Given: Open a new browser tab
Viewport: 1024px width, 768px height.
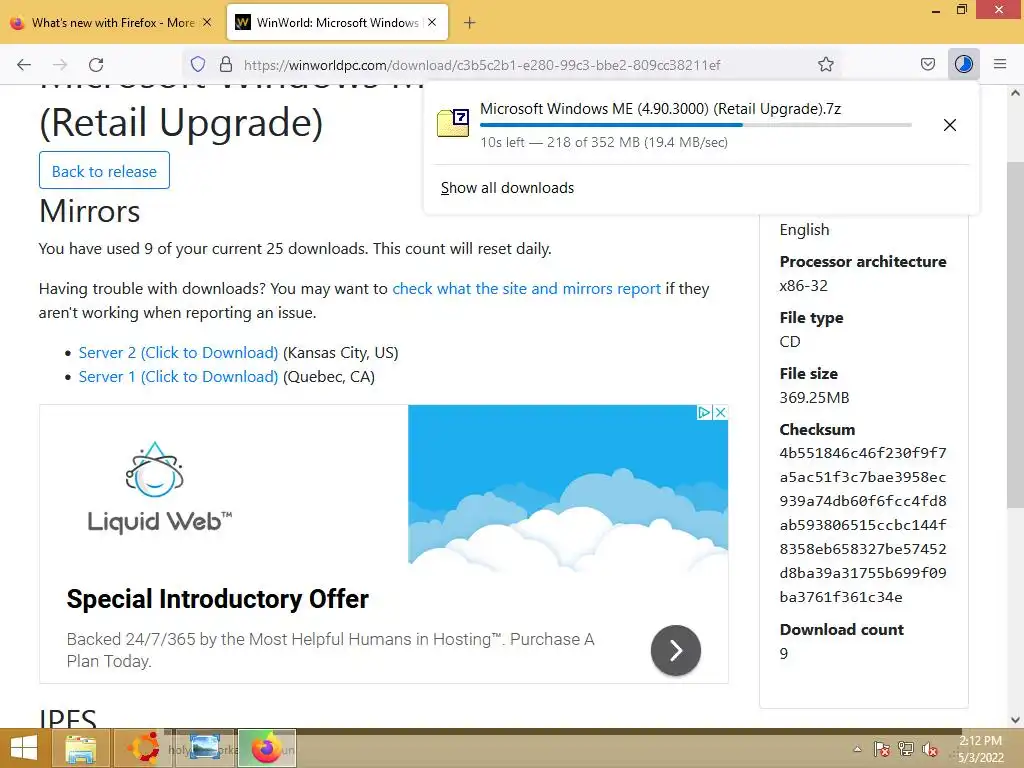Looking at the screenshot, I should click(x=469, y=23).
